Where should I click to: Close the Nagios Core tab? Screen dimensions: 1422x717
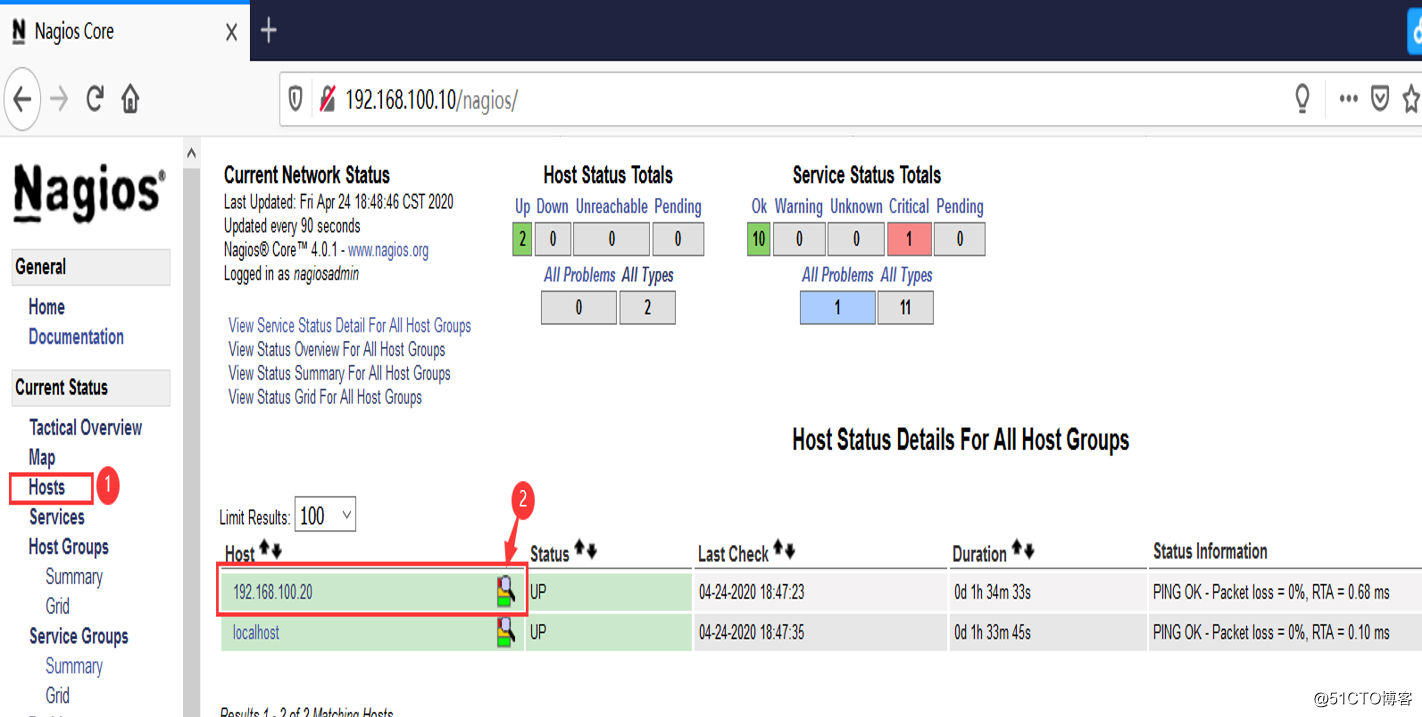pos(231,32)
